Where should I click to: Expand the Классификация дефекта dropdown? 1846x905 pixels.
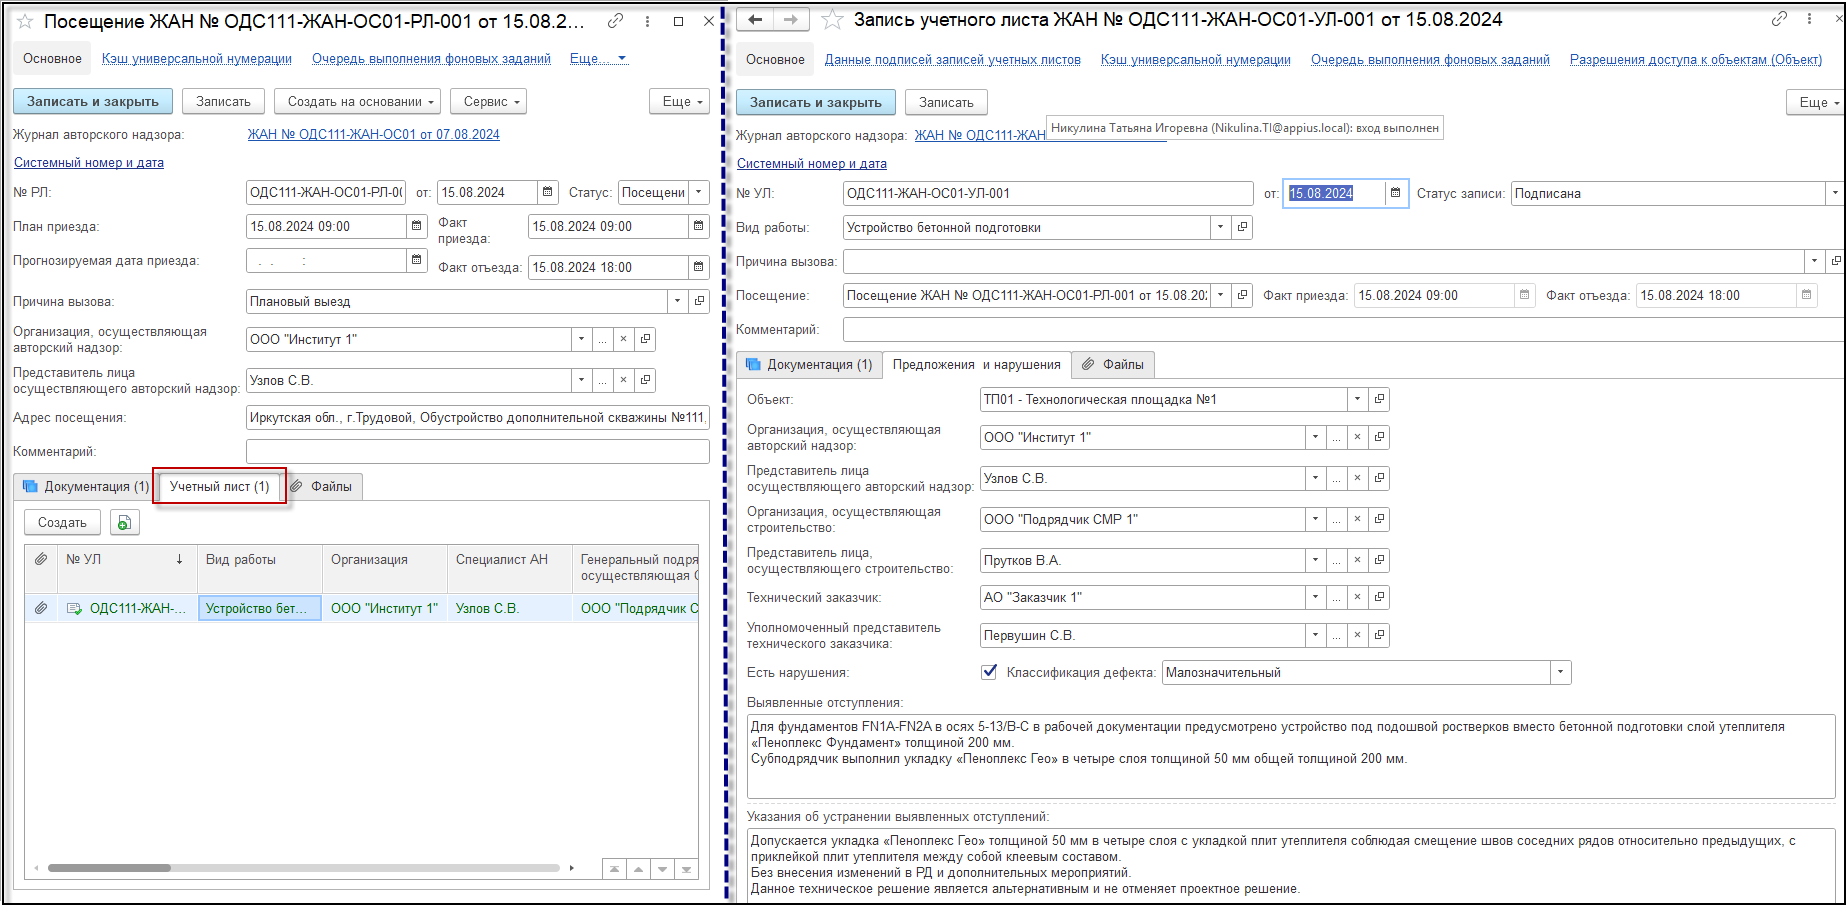(1560, 673)
